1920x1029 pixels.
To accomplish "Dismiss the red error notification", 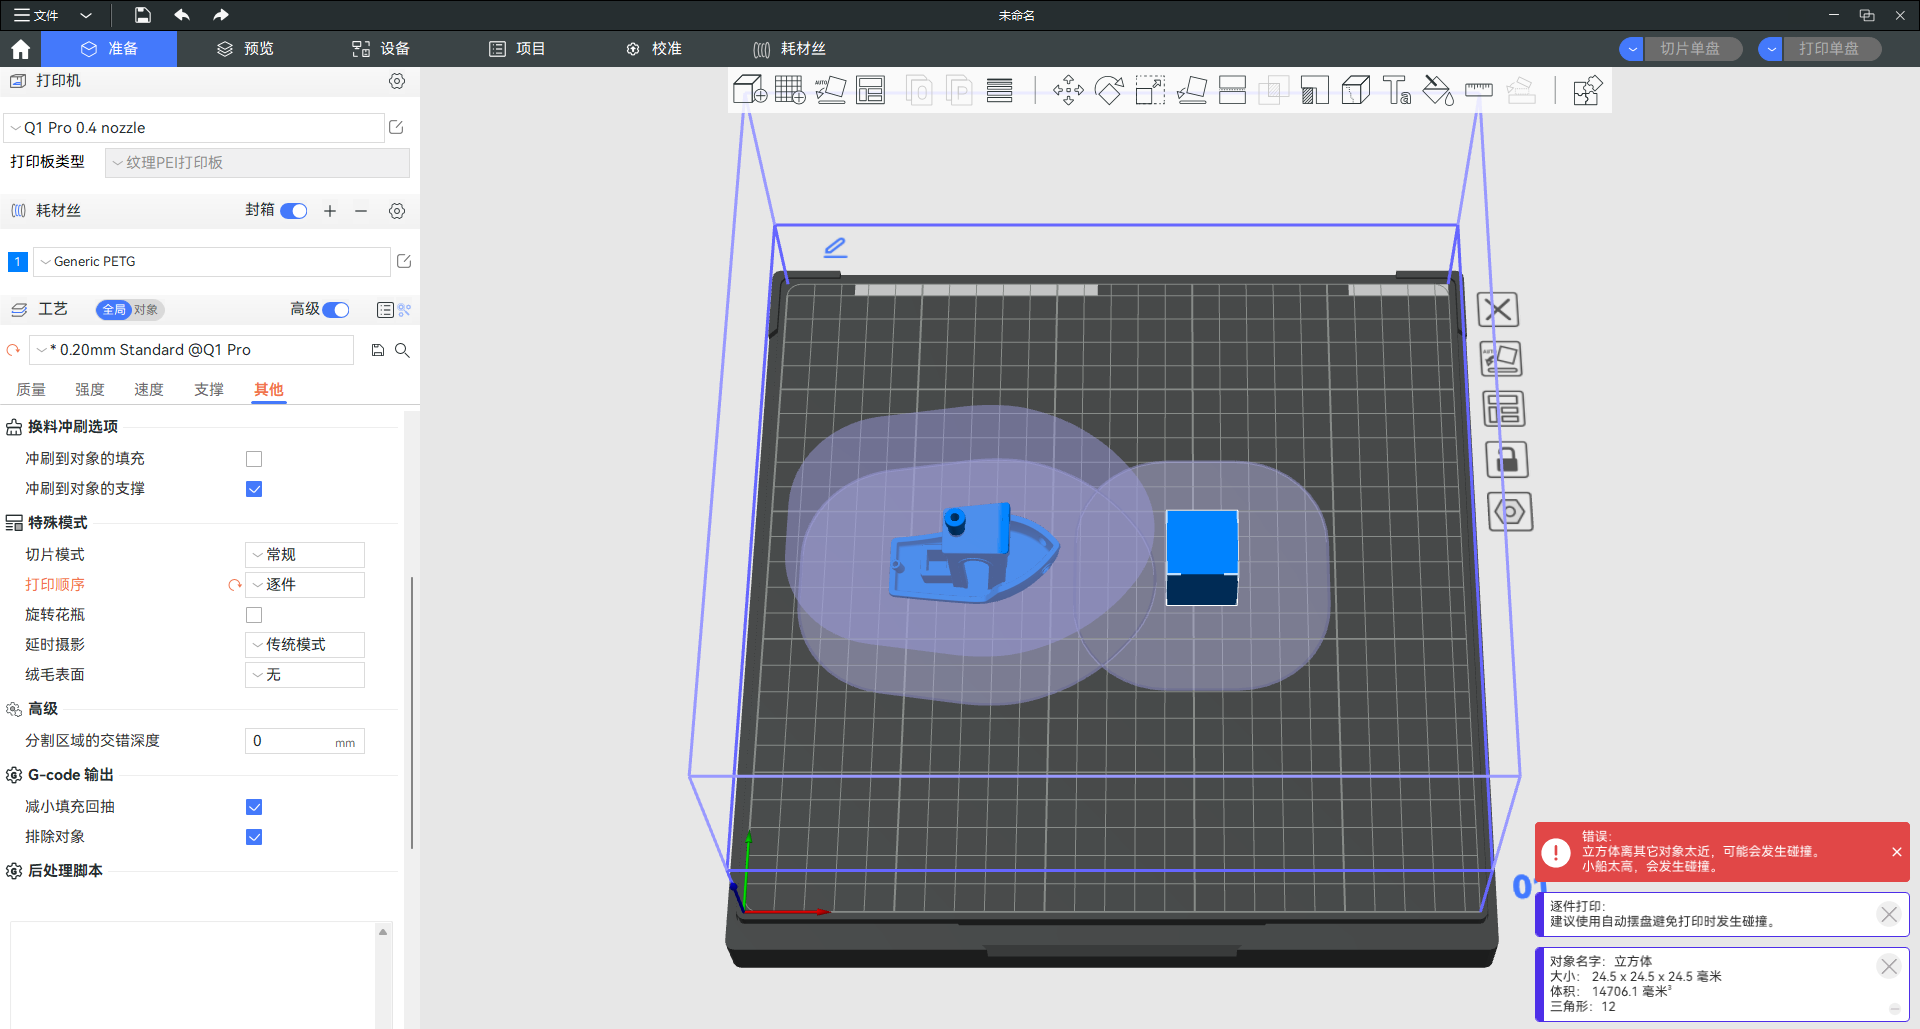I will pyautogui.click(x=1896, y=852).
